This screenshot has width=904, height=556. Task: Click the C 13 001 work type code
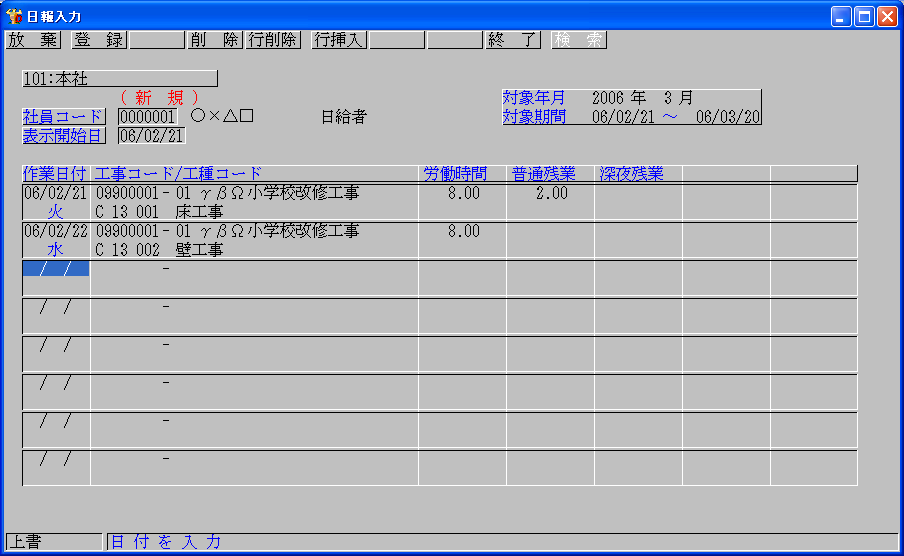click(x=127, y=212)
